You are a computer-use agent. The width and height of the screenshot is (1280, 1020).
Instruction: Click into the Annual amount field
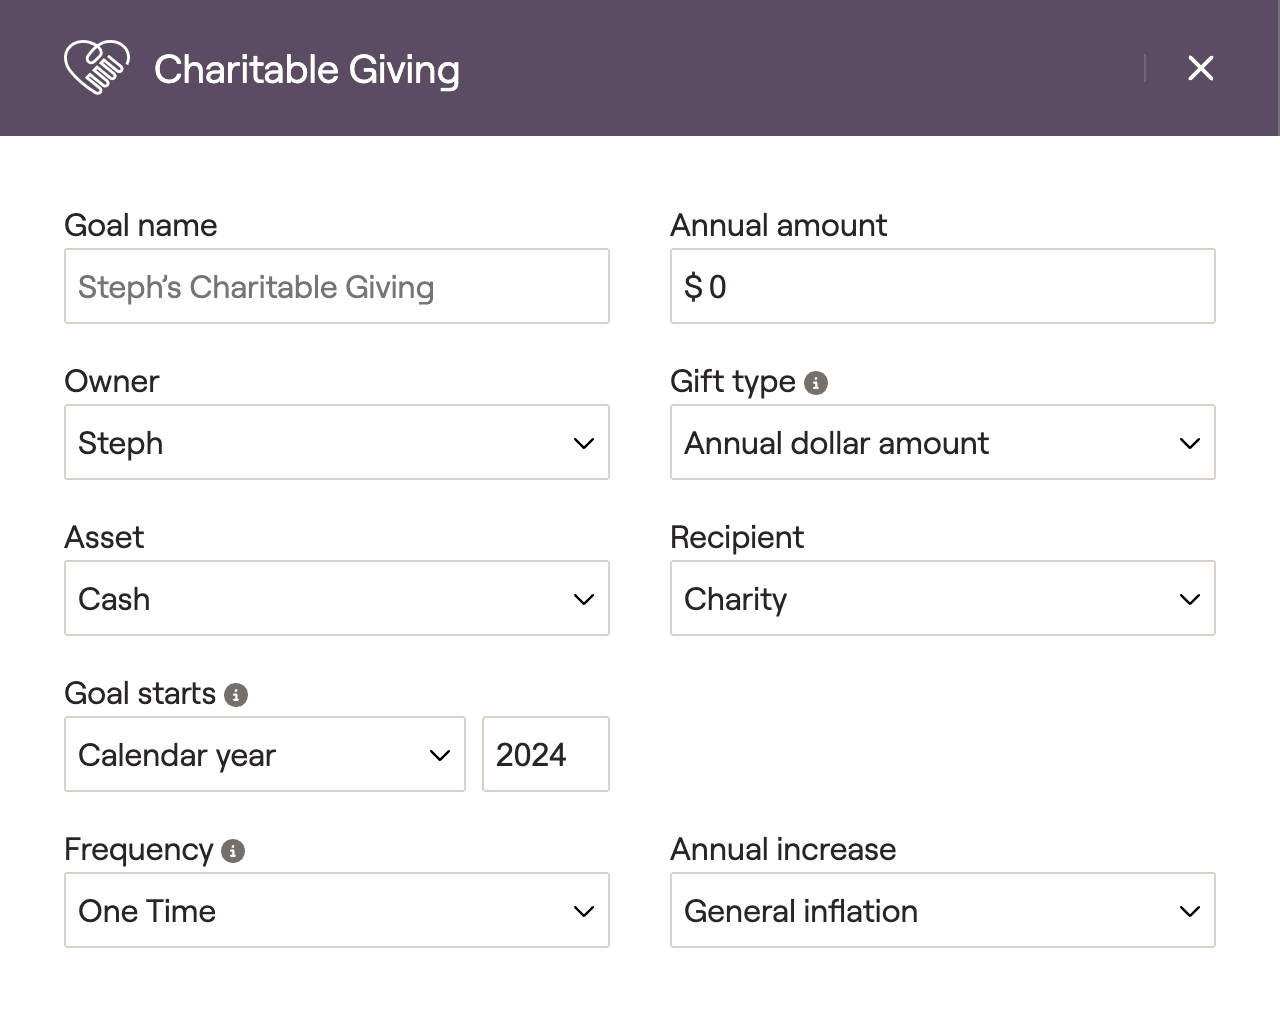tap(942, 286)
